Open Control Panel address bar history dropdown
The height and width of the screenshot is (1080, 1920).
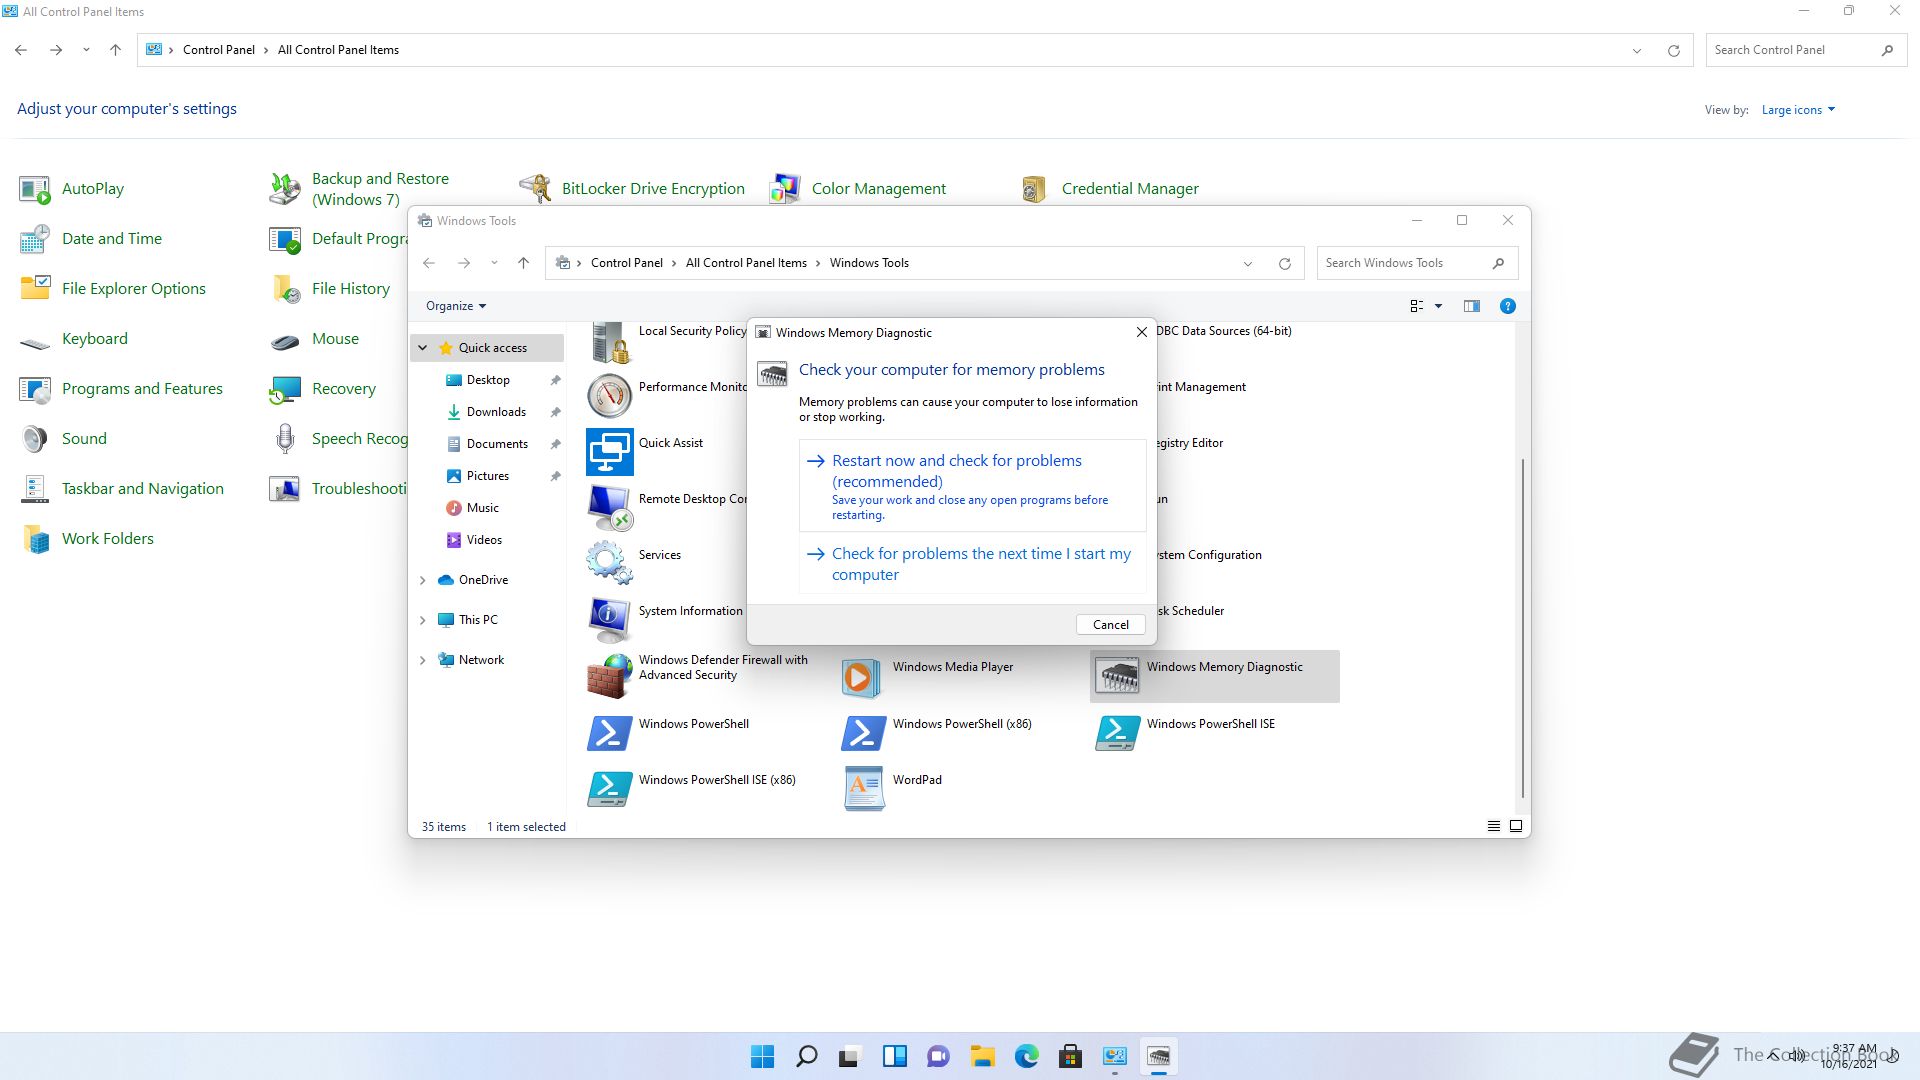pos(1636,50)
